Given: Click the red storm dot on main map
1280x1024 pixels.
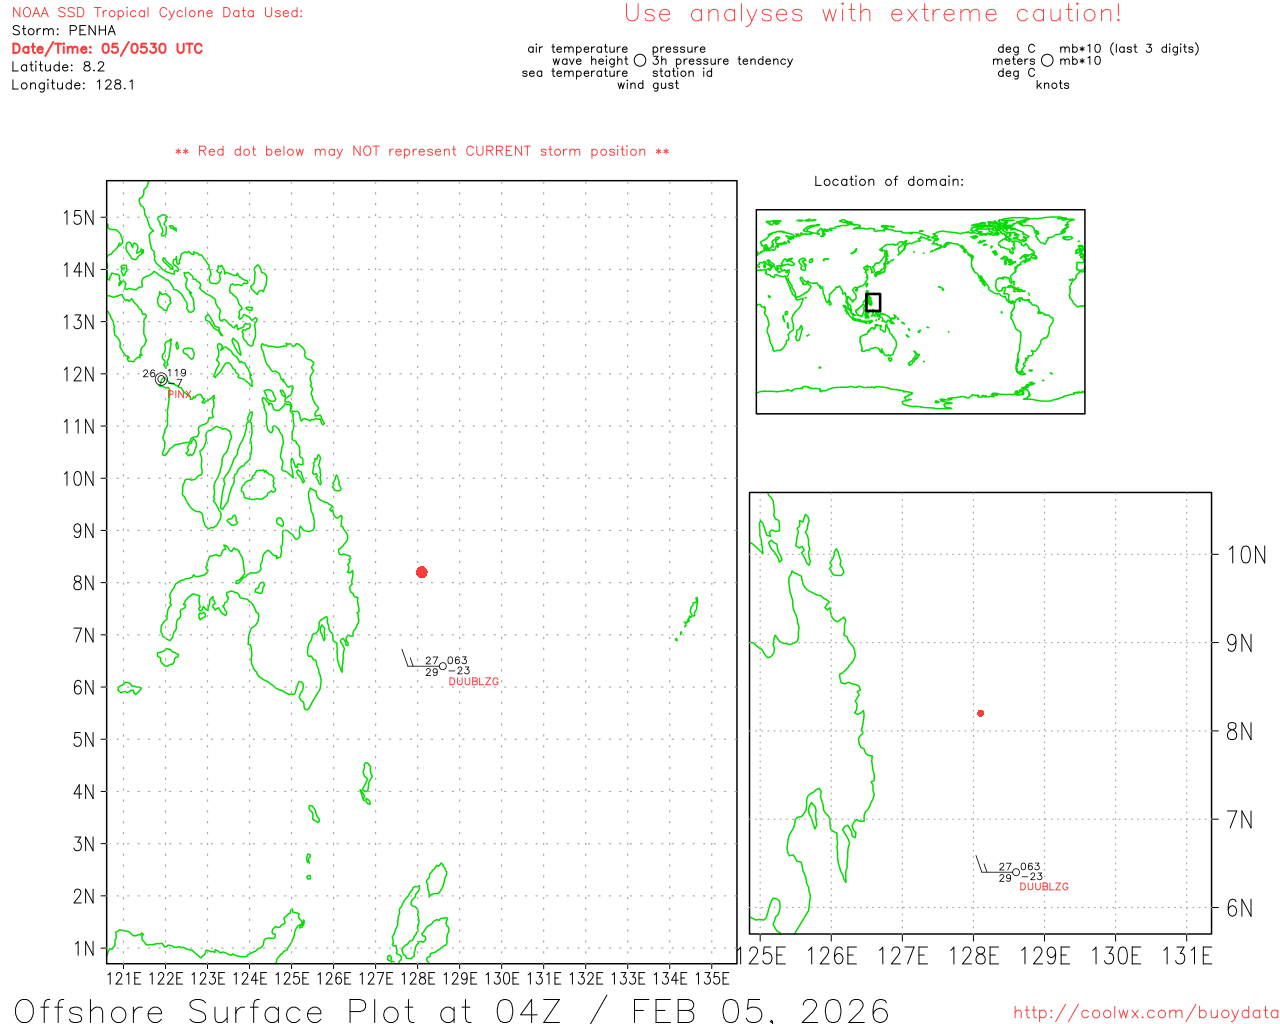Looking at the screenshot, I should coord(422,572).
